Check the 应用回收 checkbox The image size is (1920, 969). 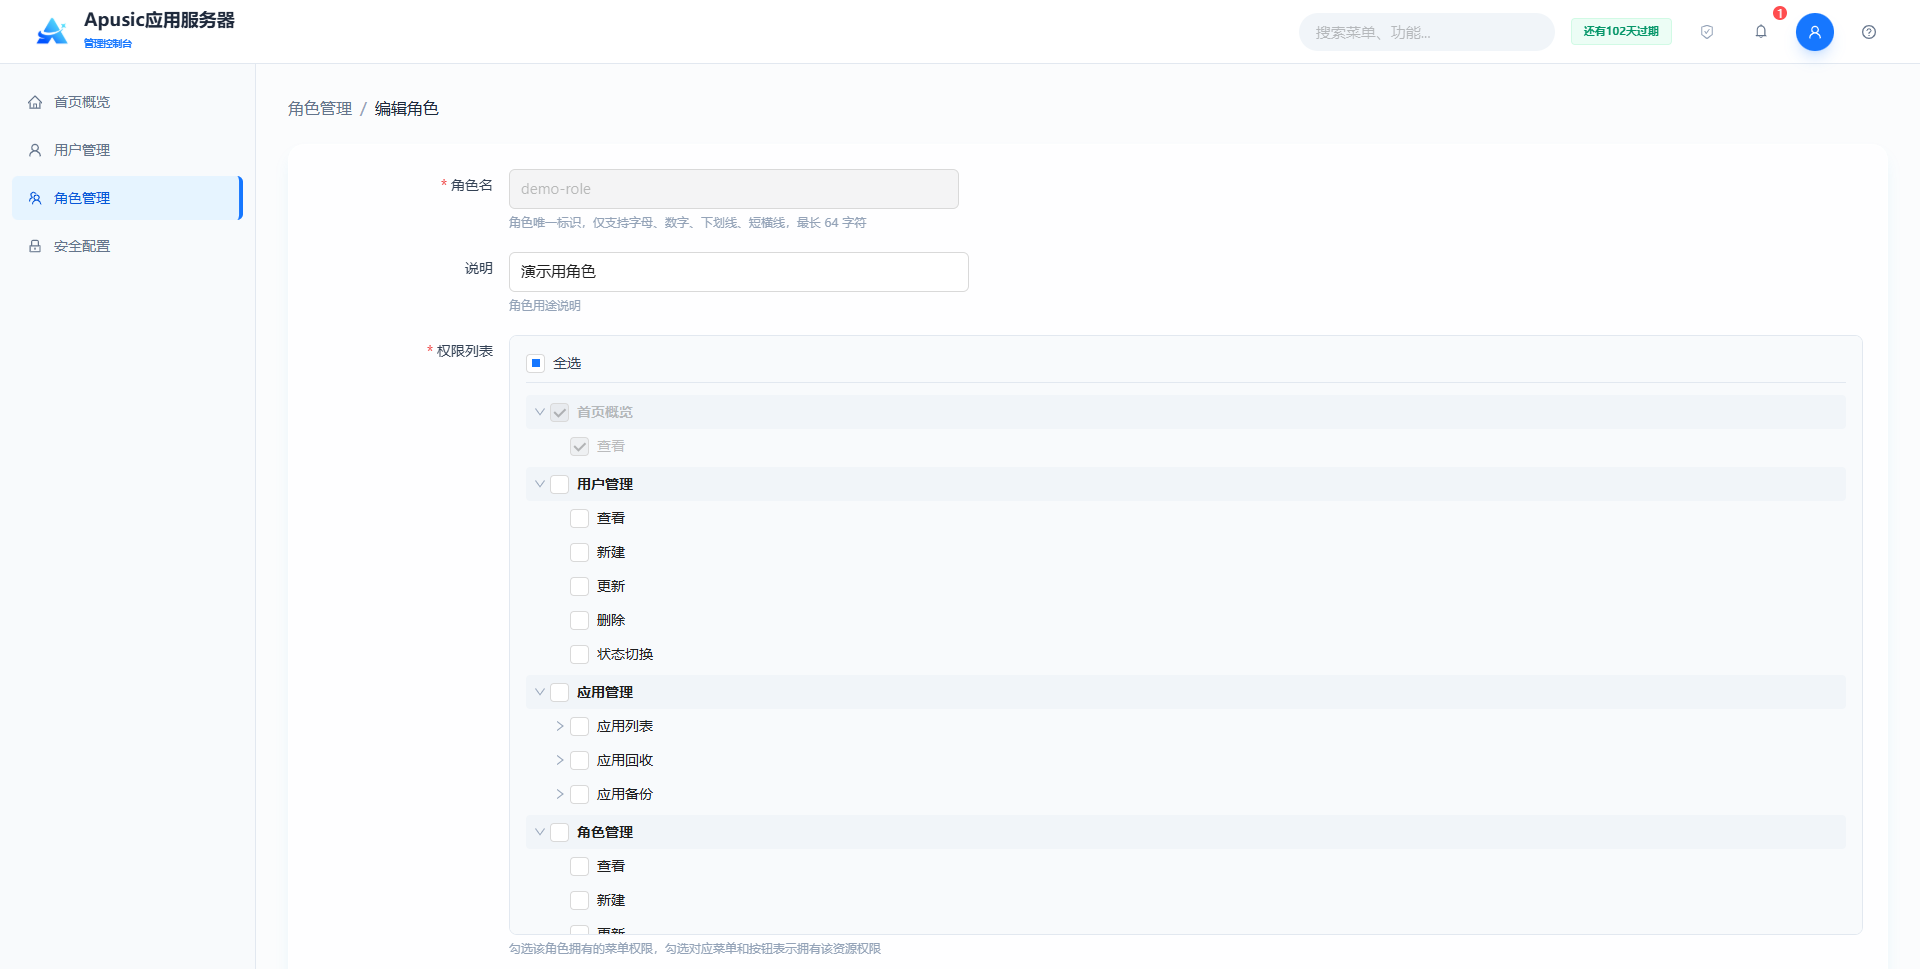pyautogui.click(x=580, y=760)
